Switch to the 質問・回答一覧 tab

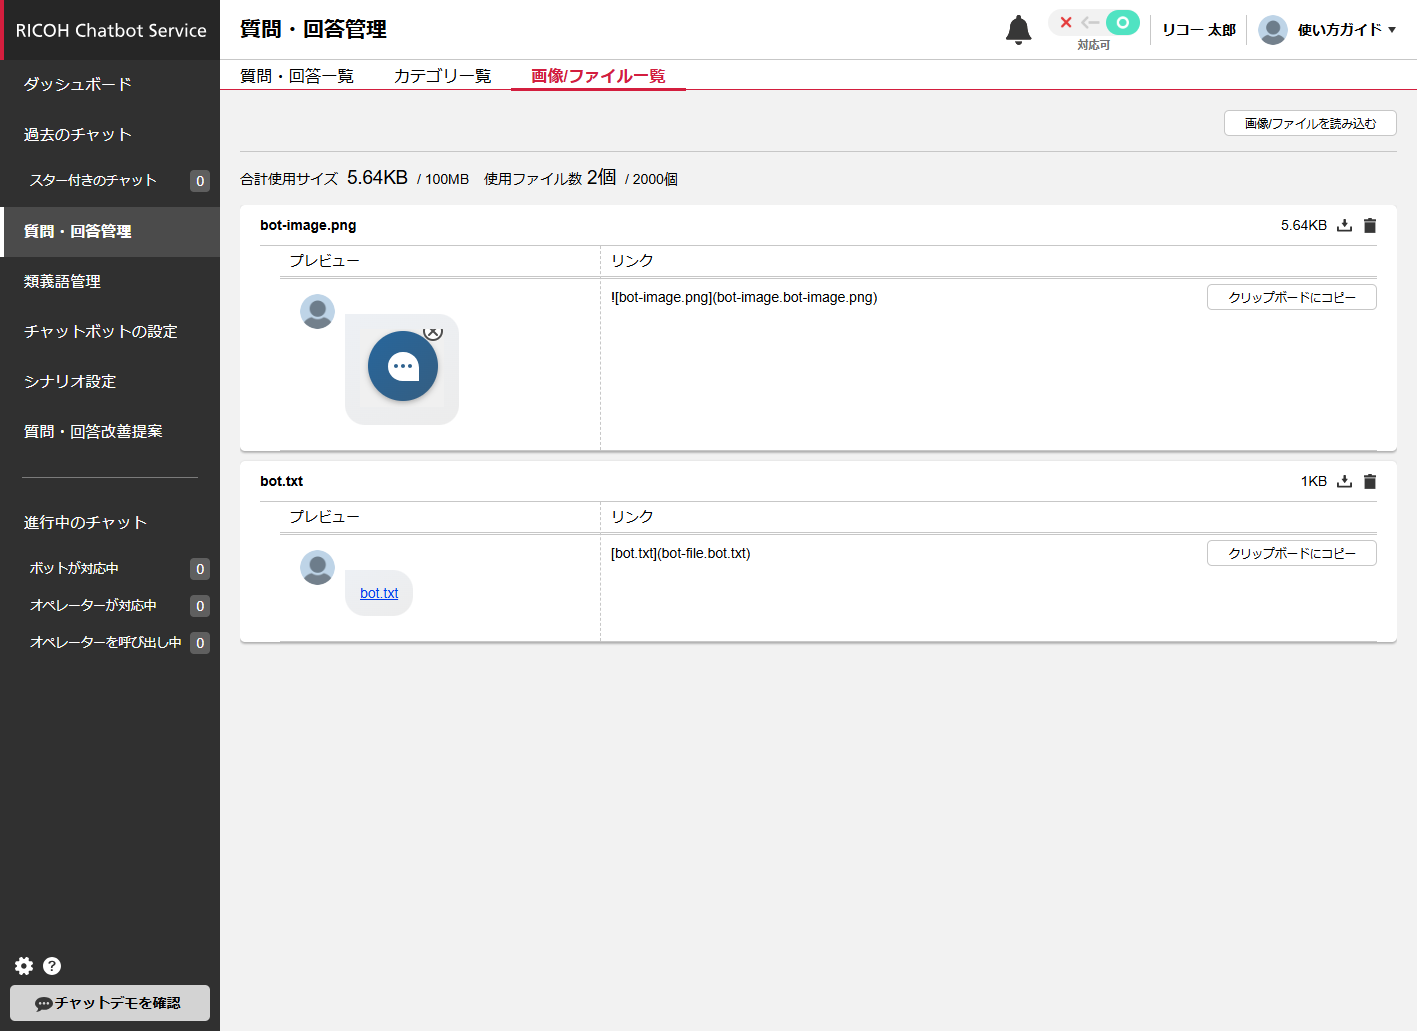(297, 76)
